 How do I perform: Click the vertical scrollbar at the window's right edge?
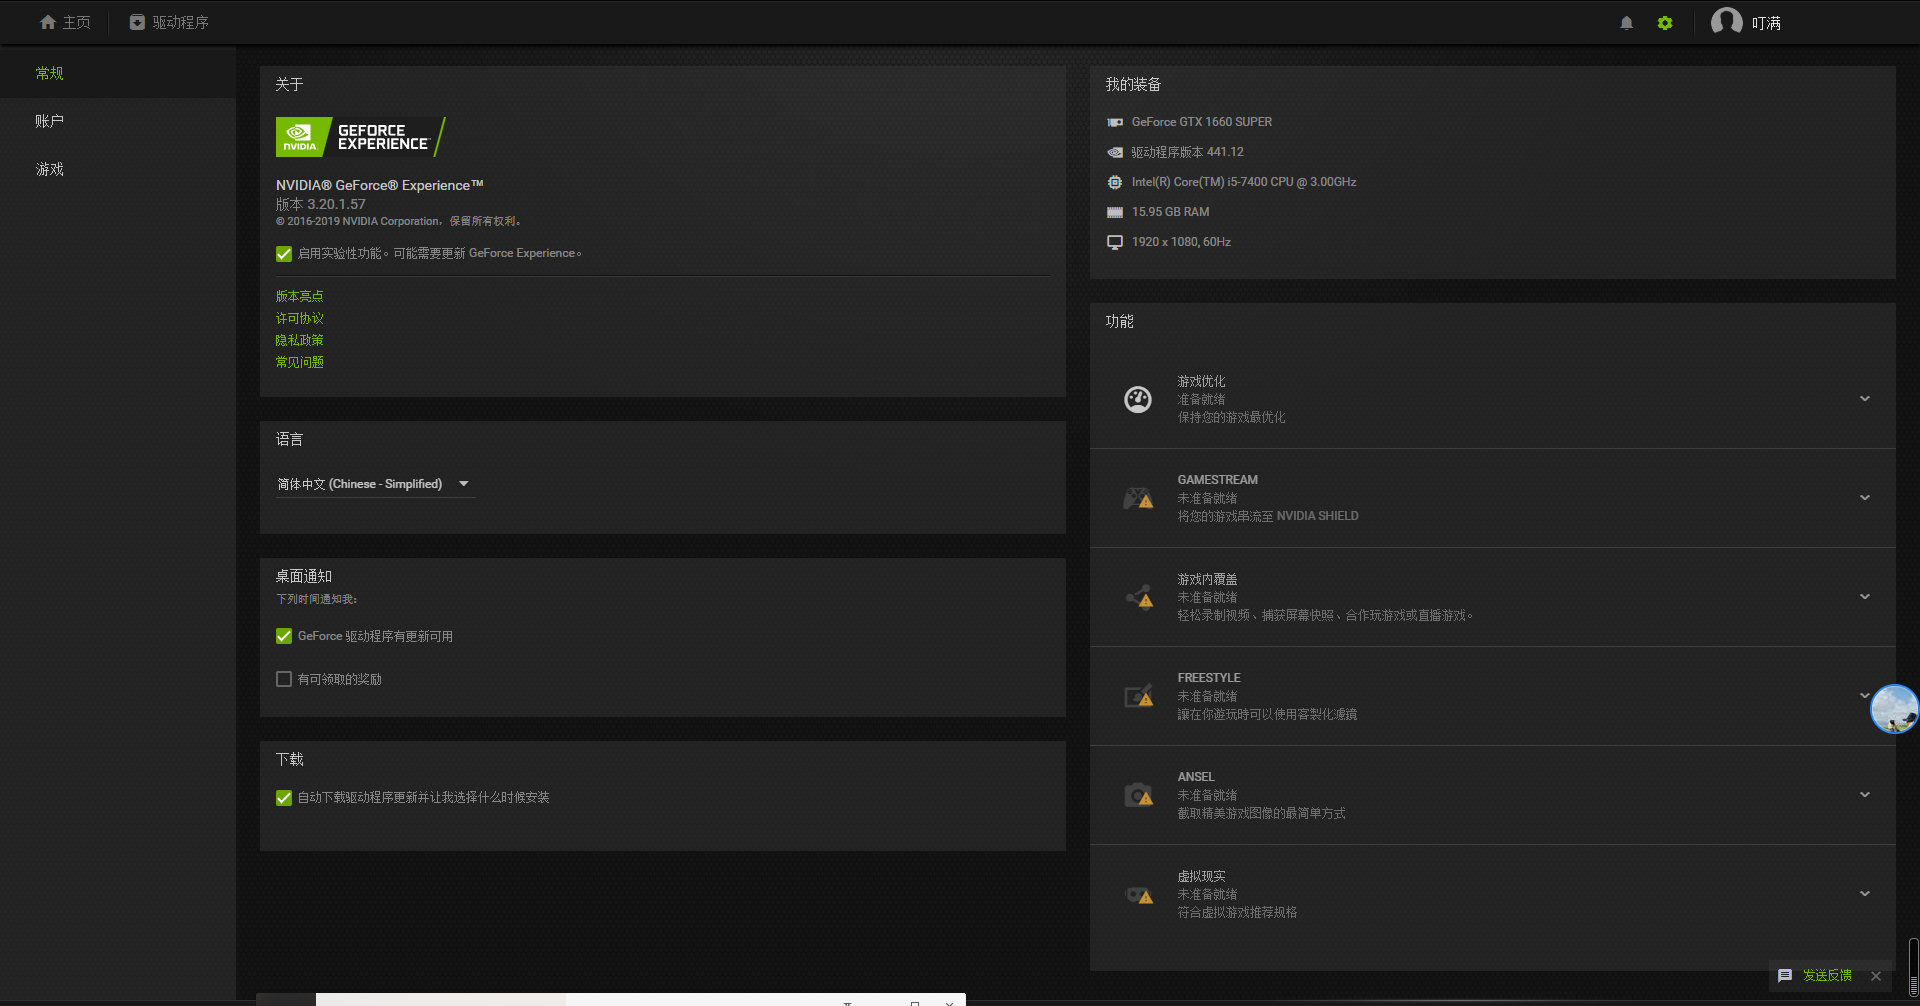point(1913,967)
